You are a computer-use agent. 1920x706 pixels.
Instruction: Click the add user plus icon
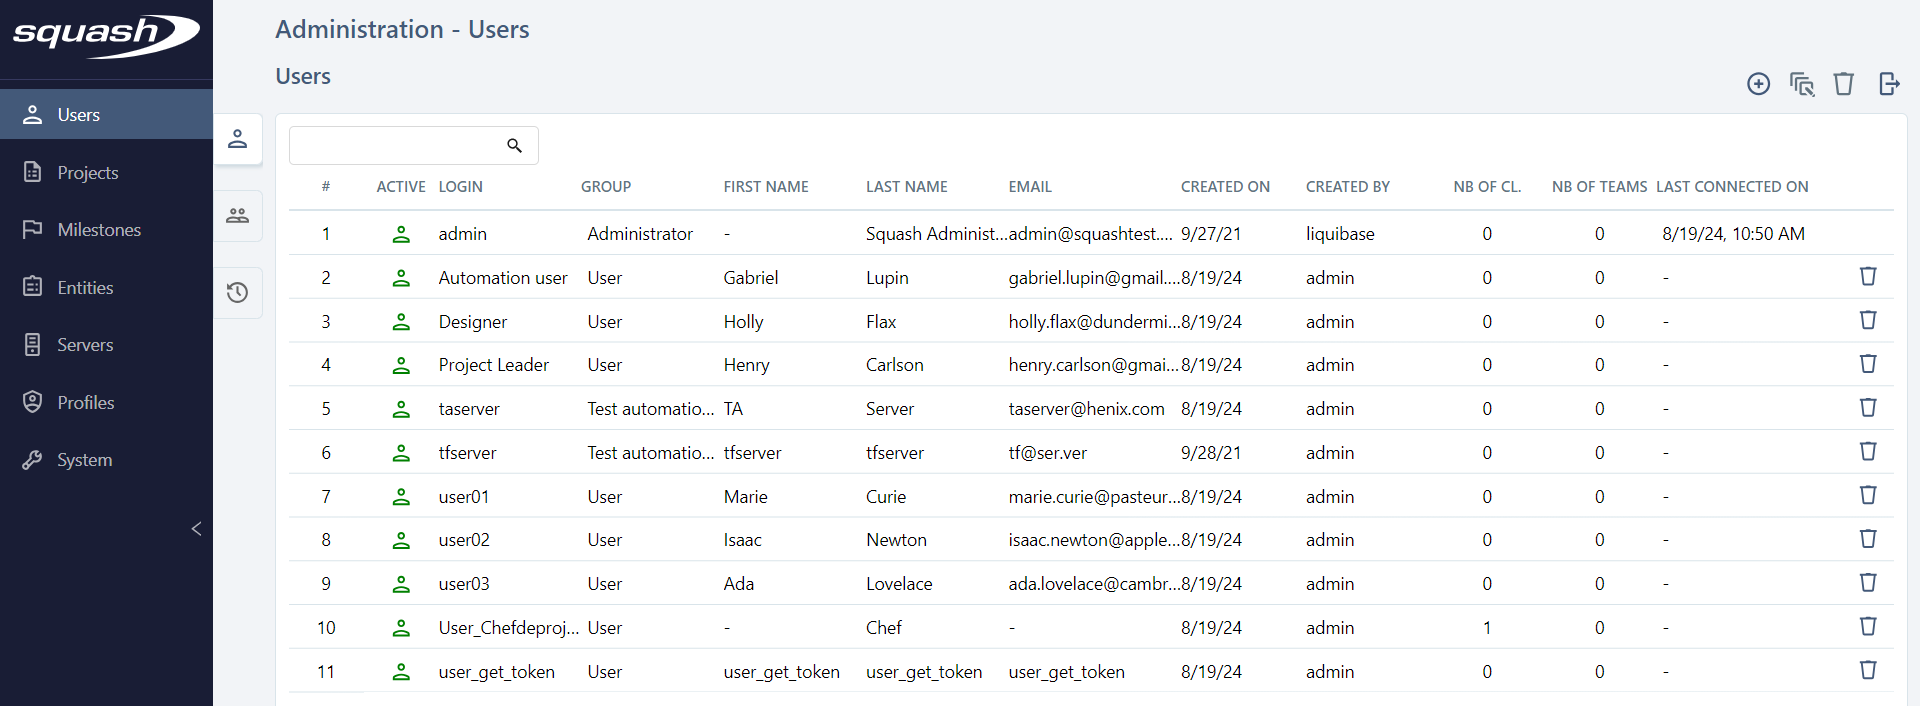coord(1758,84)
